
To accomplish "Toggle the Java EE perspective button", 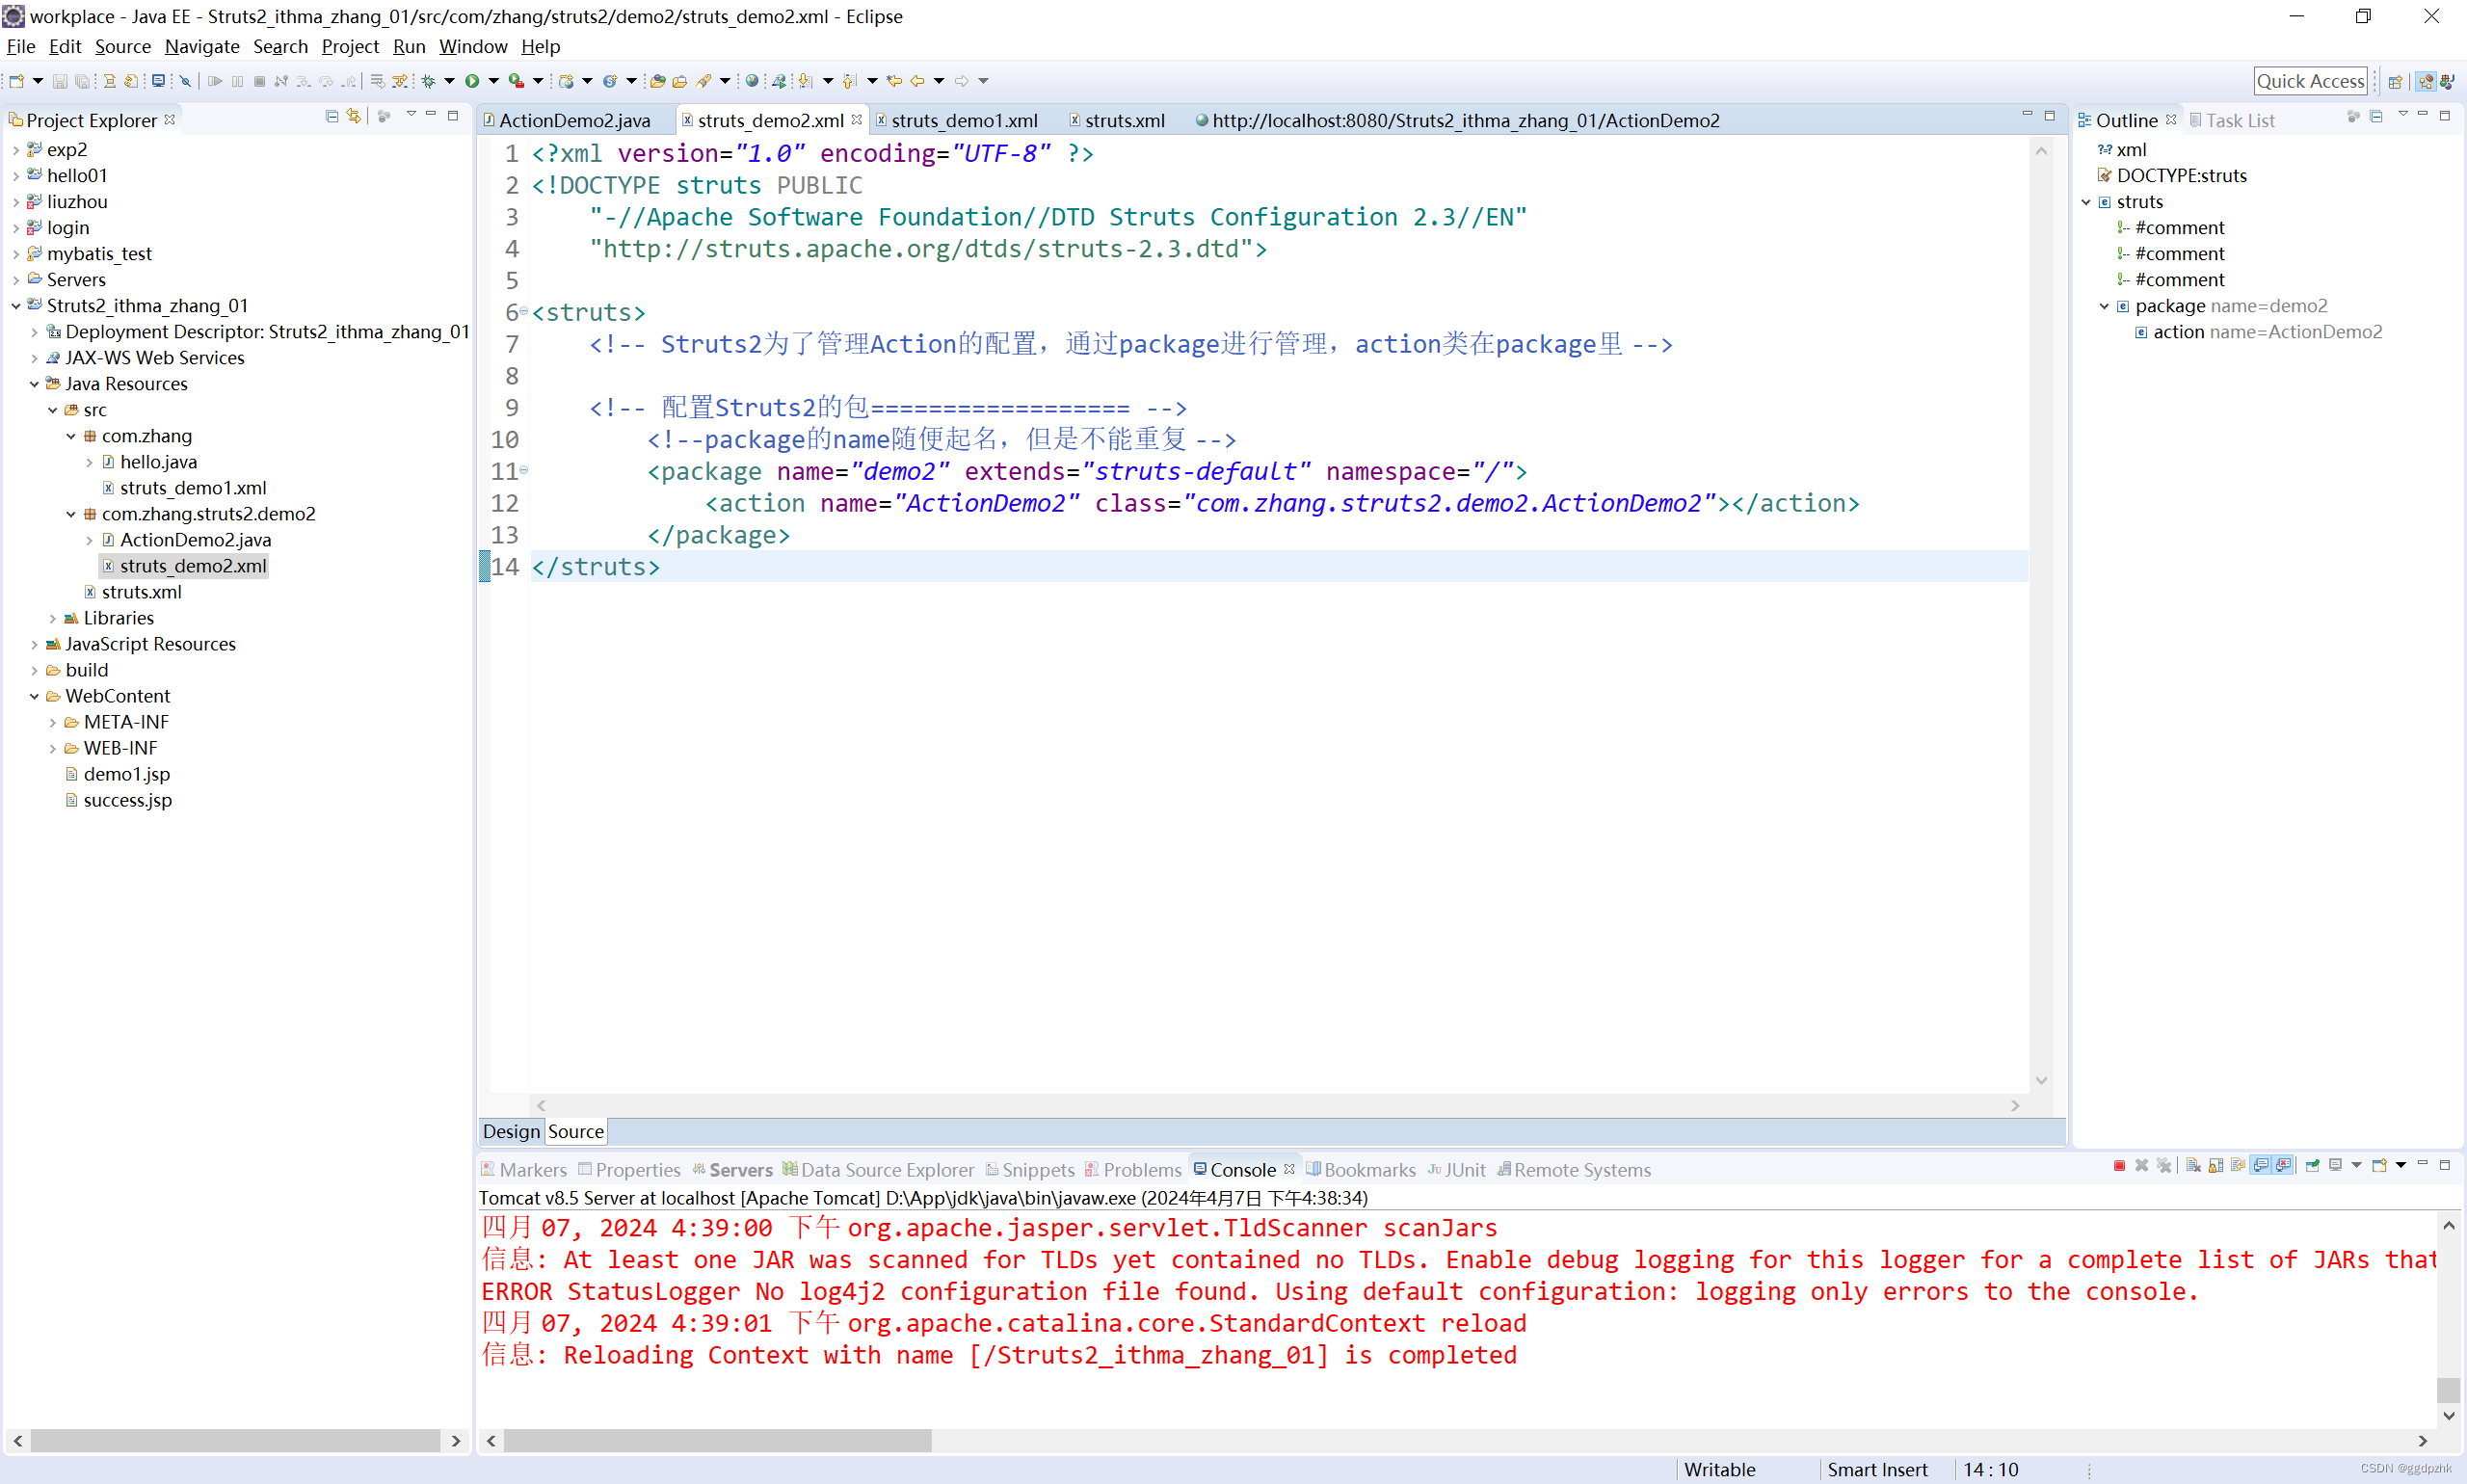I will pos(2425,82).
